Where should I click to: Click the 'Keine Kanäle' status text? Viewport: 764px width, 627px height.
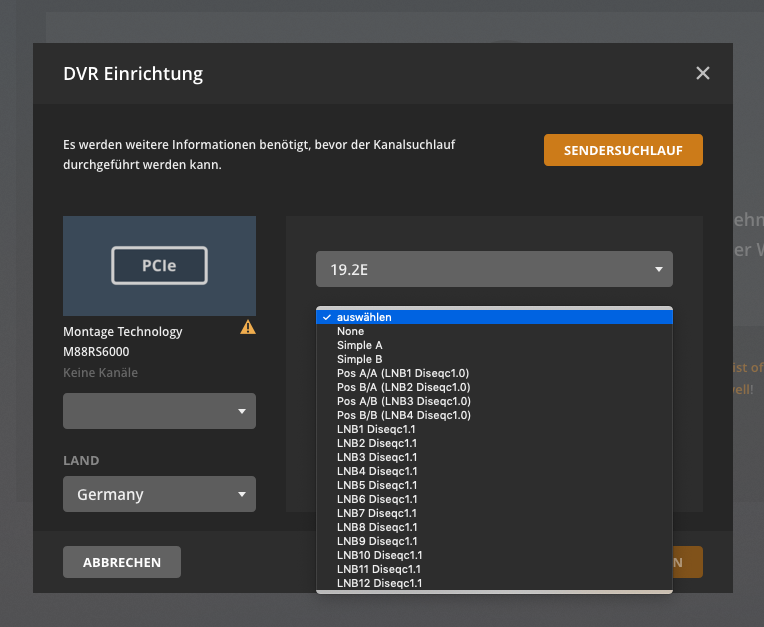coord(100,373)
